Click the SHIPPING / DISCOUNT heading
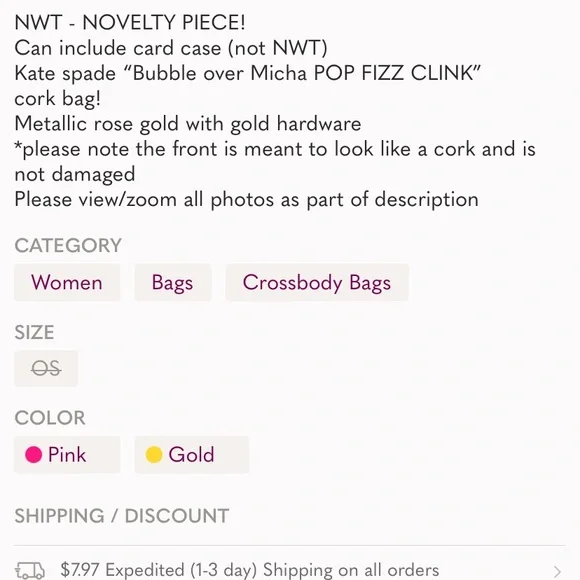 pos(122,516)
